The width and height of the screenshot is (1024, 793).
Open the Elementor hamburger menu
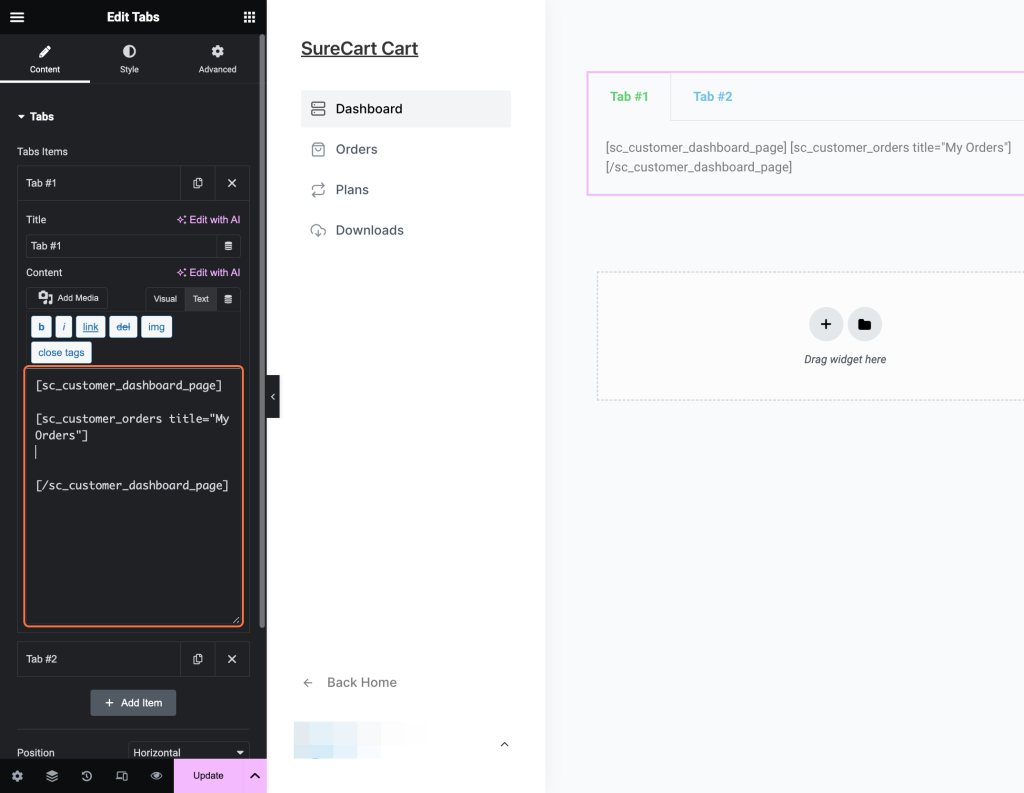16,17
